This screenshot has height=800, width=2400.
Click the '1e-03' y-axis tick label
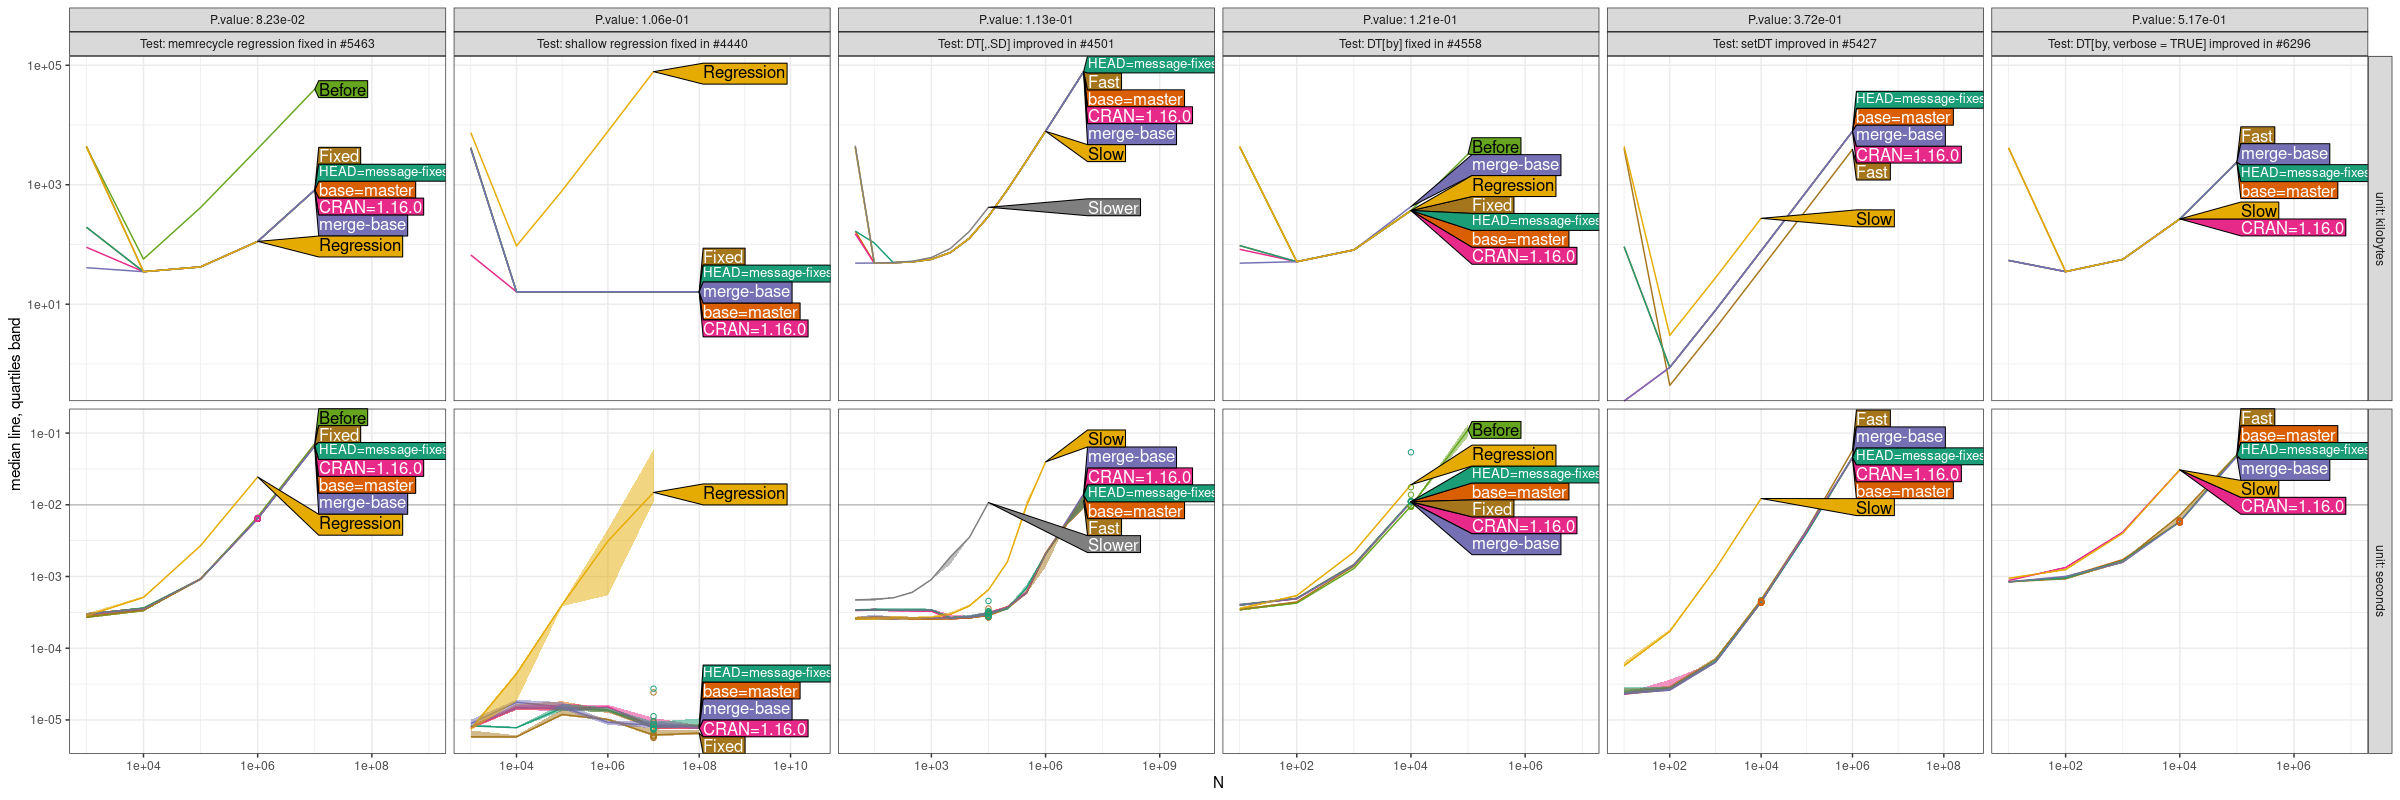click(45, 577)
